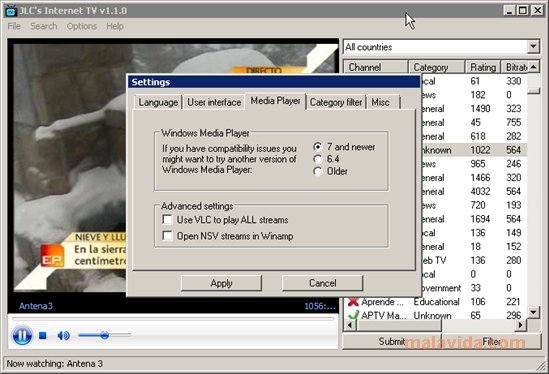549x374 pixels.
Task: Switch to the Language tab
Action: tap(158, 102)
